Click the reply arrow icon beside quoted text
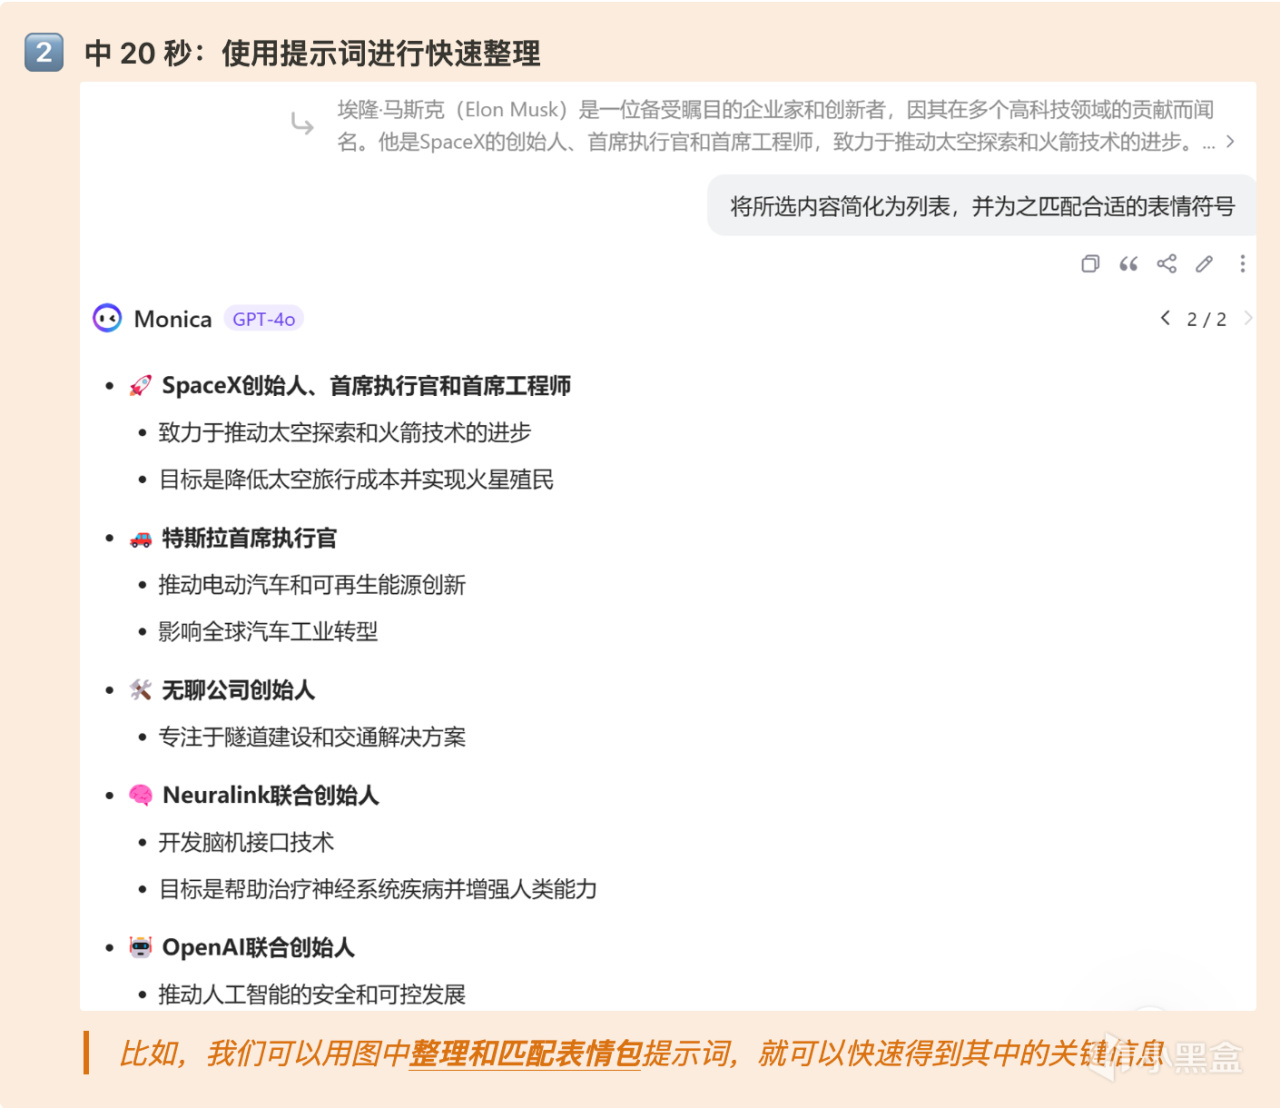1280x1108 pixels. (x=302, y=124)
